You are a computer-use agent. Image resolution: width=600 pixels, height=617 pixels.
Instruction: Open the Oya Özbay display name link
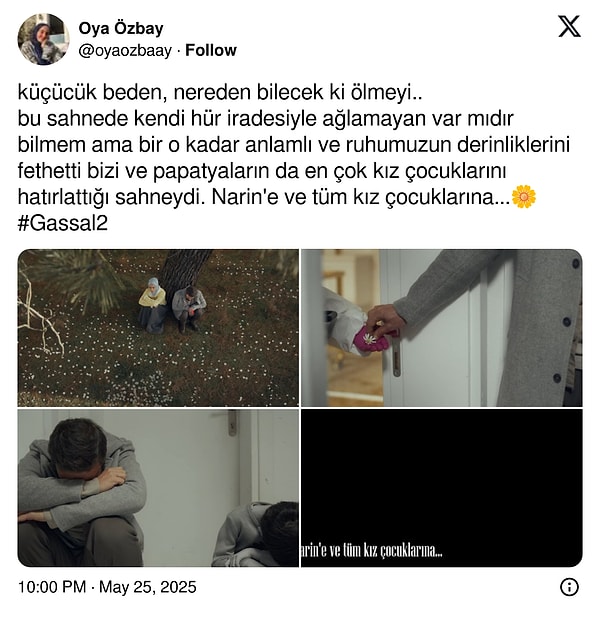point(121,28)
